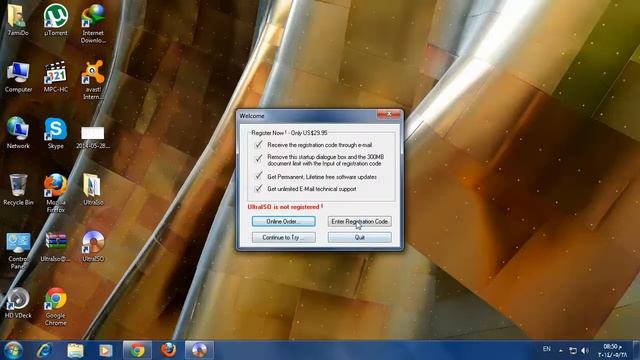
Task: Select the 2014-05-28 file on desktop
Action: (93, 138)
